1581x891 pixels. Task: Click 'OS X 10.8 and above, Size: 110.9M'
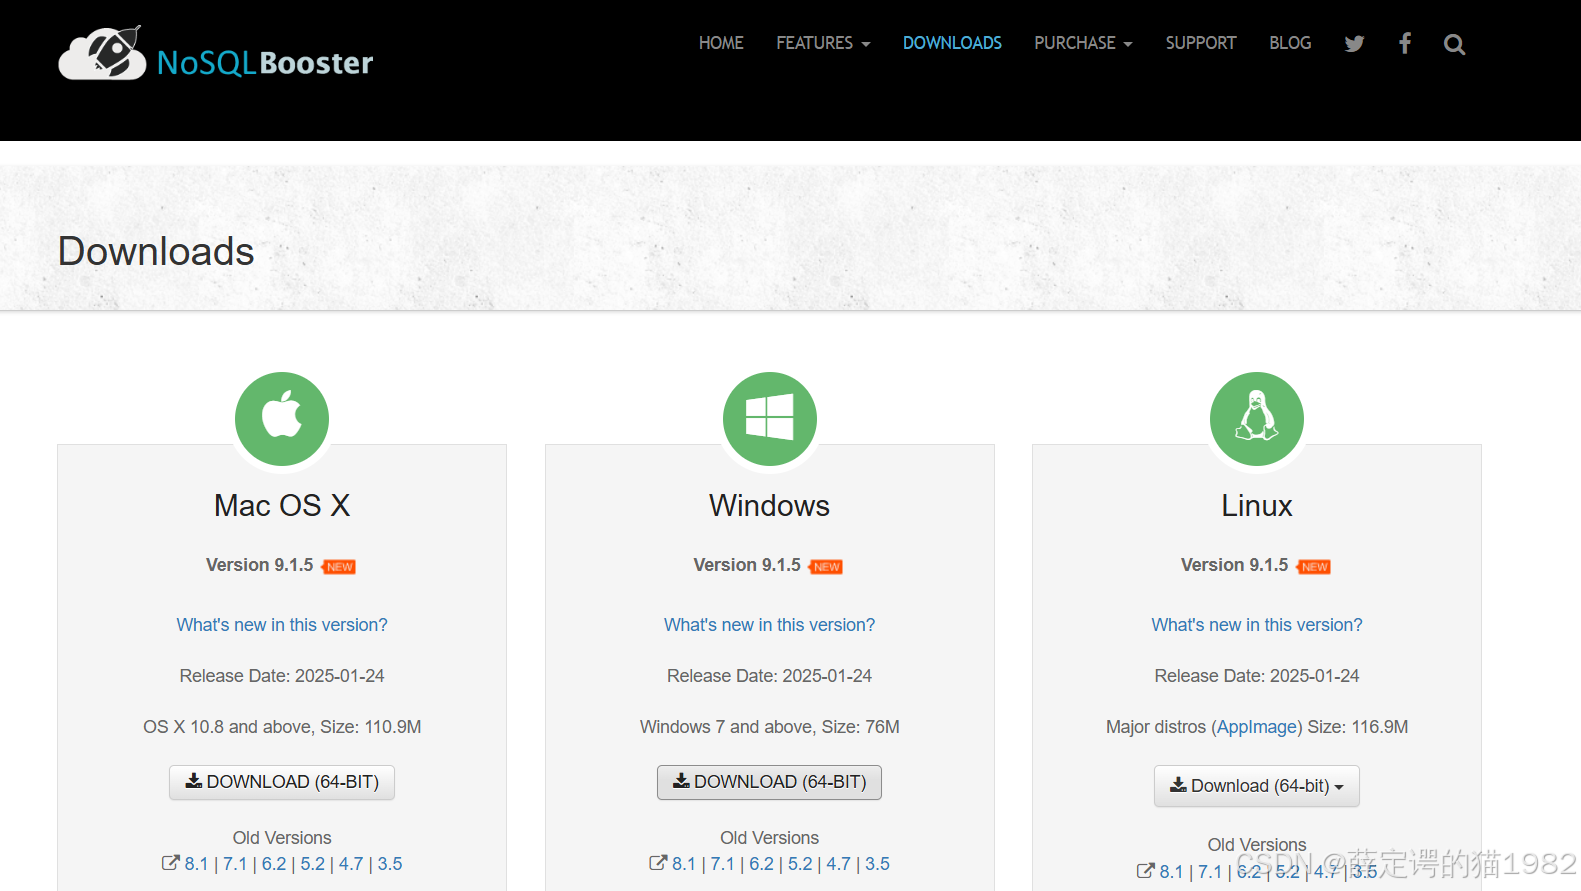[282, 727]
